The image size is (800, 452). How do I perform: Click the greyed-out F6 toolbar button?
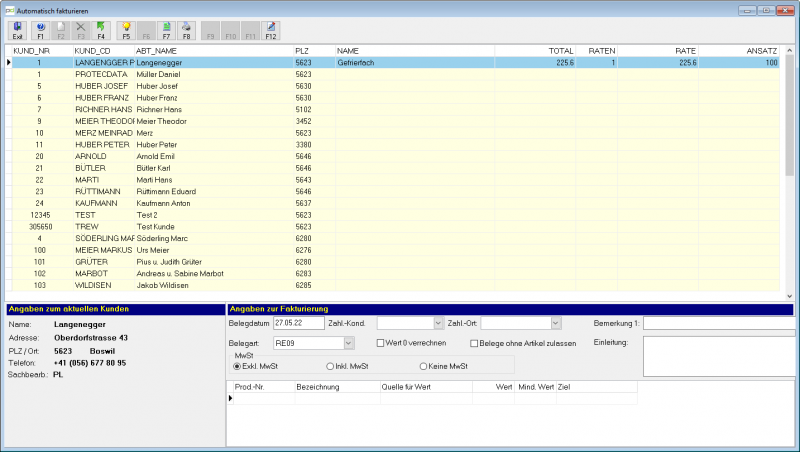tap(146, 31)
